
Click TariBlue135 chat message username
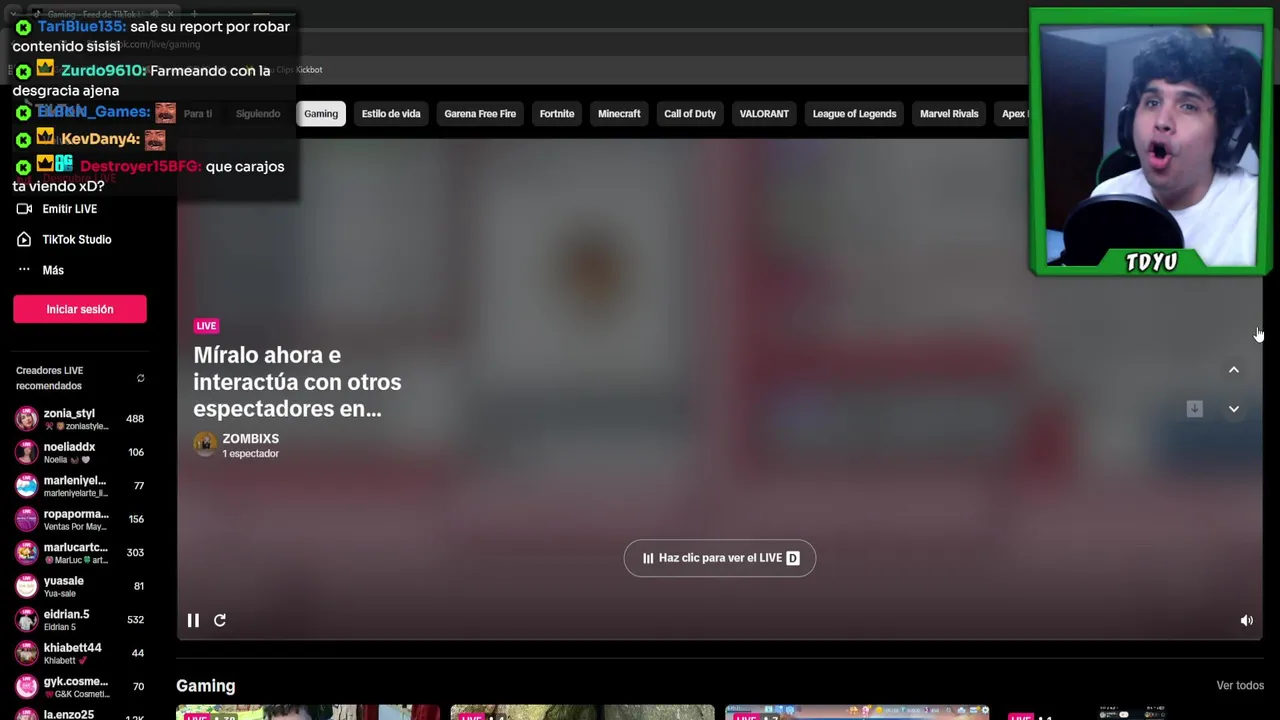pos(82,27)
